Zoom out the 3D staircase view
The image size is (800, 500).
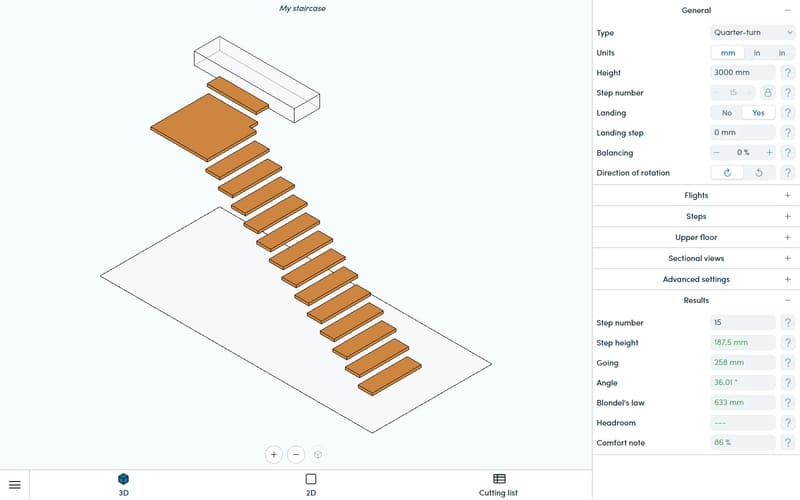point(296,454)
